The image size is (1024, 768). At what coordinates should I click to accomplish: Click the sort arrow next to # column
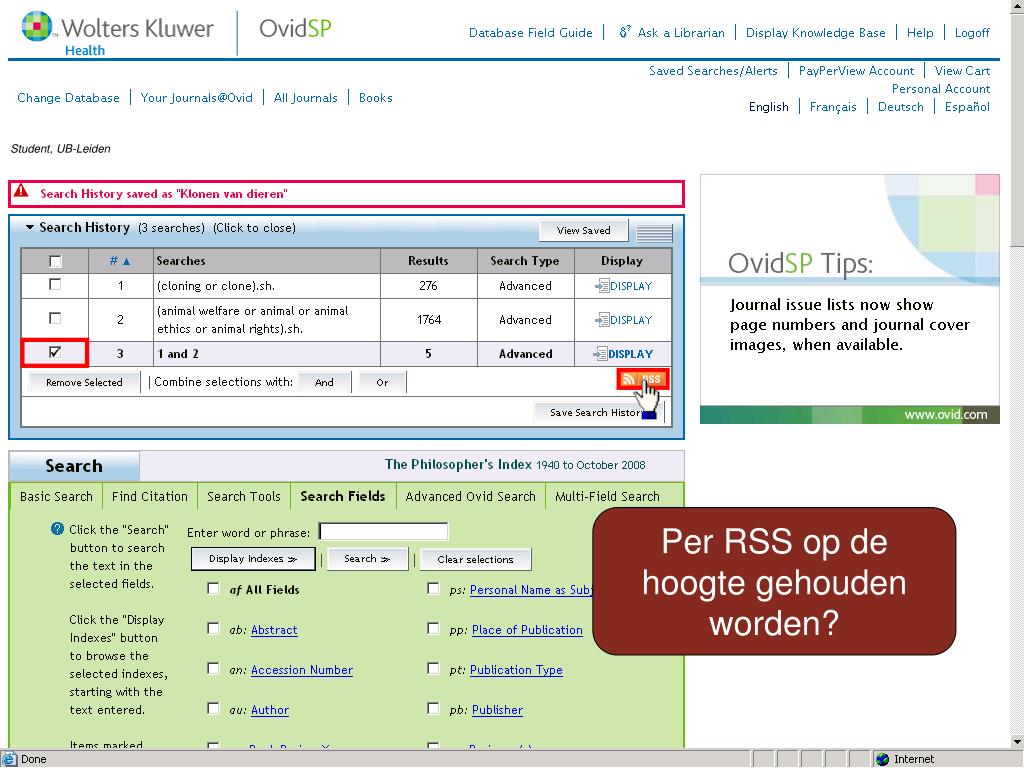(x=127, y=261)
